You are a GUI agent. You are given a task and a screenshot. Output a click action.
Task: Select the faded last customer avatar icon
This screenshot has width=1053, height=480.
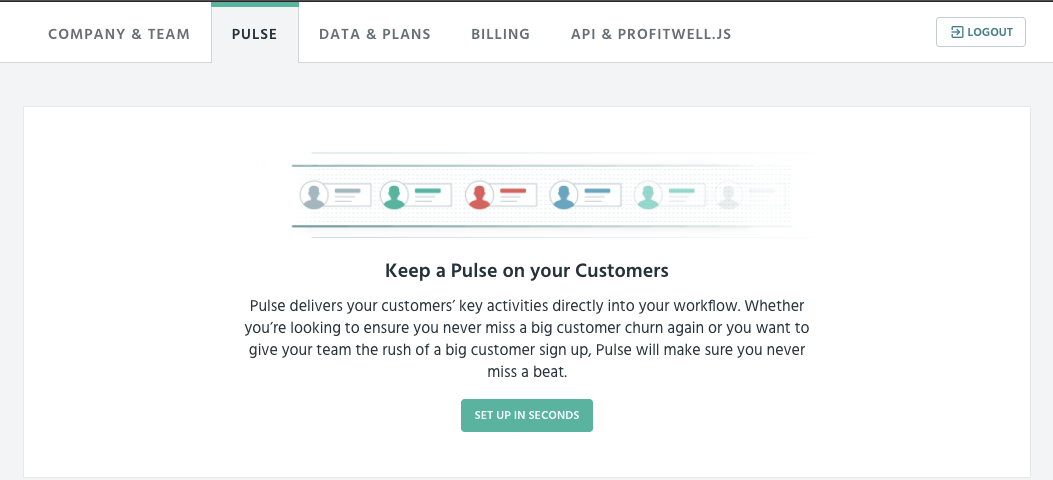pyautogui.click(x=728, y=195)
